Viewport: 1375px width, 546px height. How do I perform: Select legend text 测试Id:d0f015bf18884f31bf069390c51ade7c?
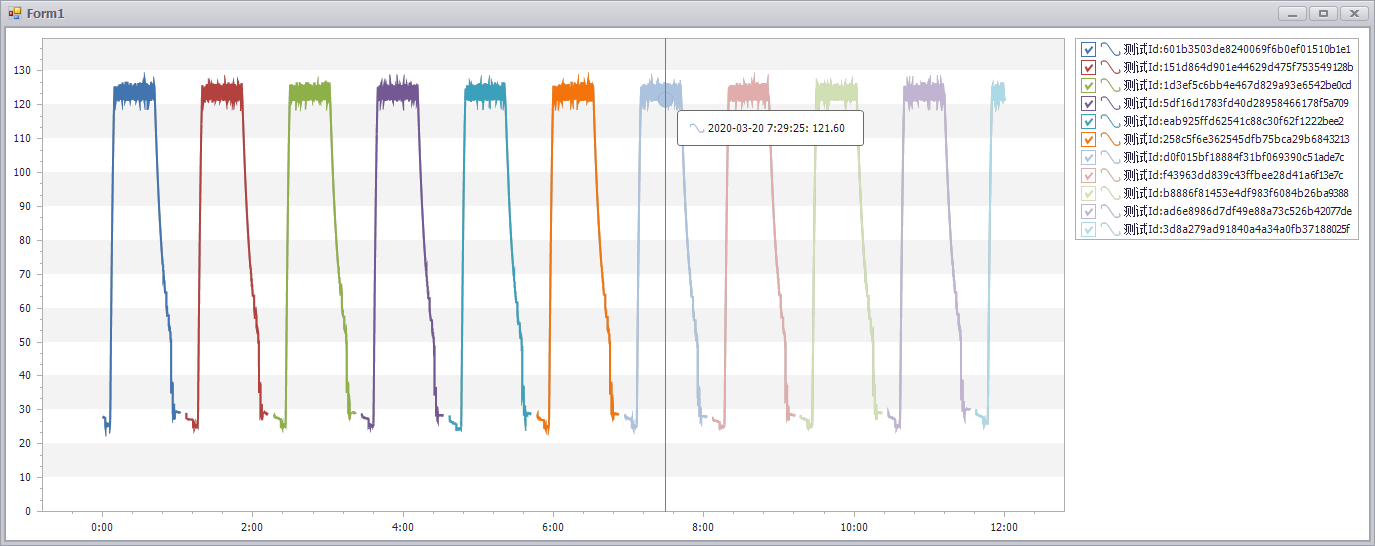pos(1234,157)
